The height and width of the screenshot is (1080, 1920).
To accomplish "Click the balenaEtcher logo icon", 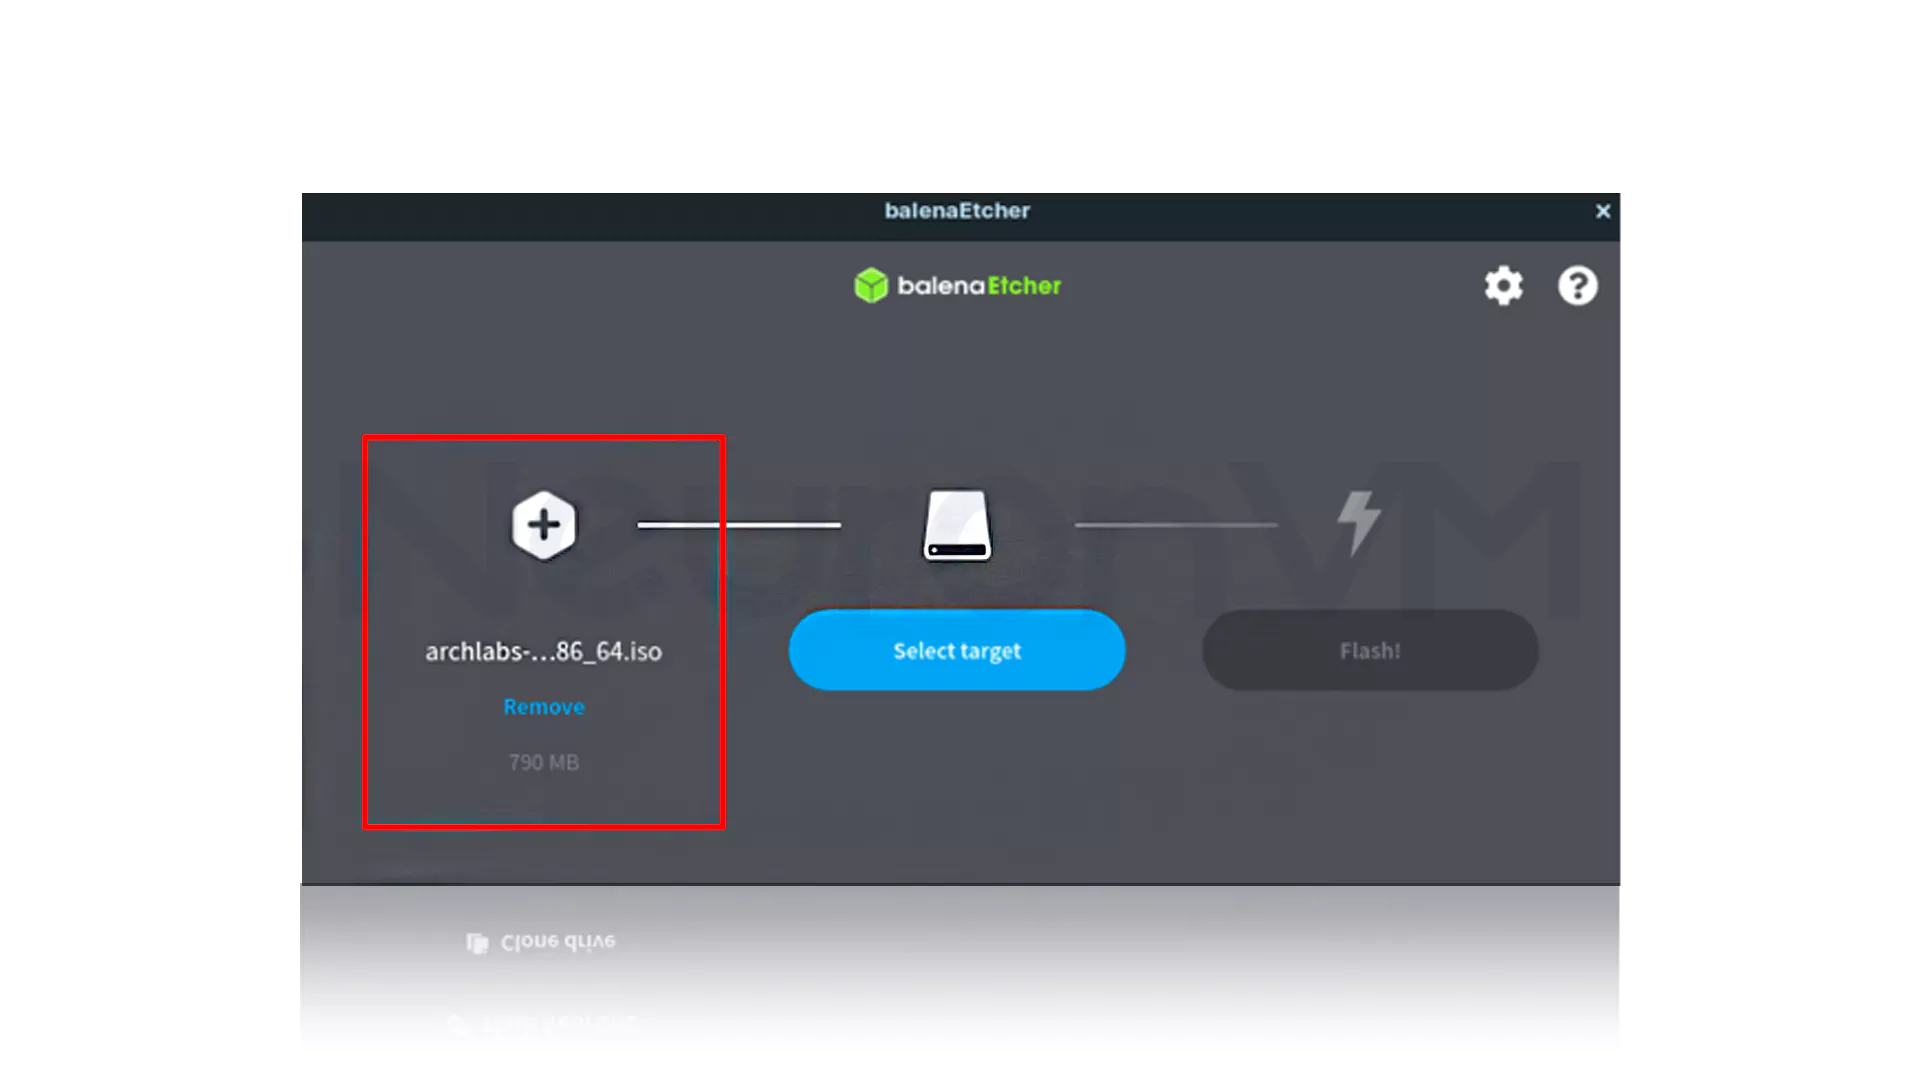I will click(868, 286).
